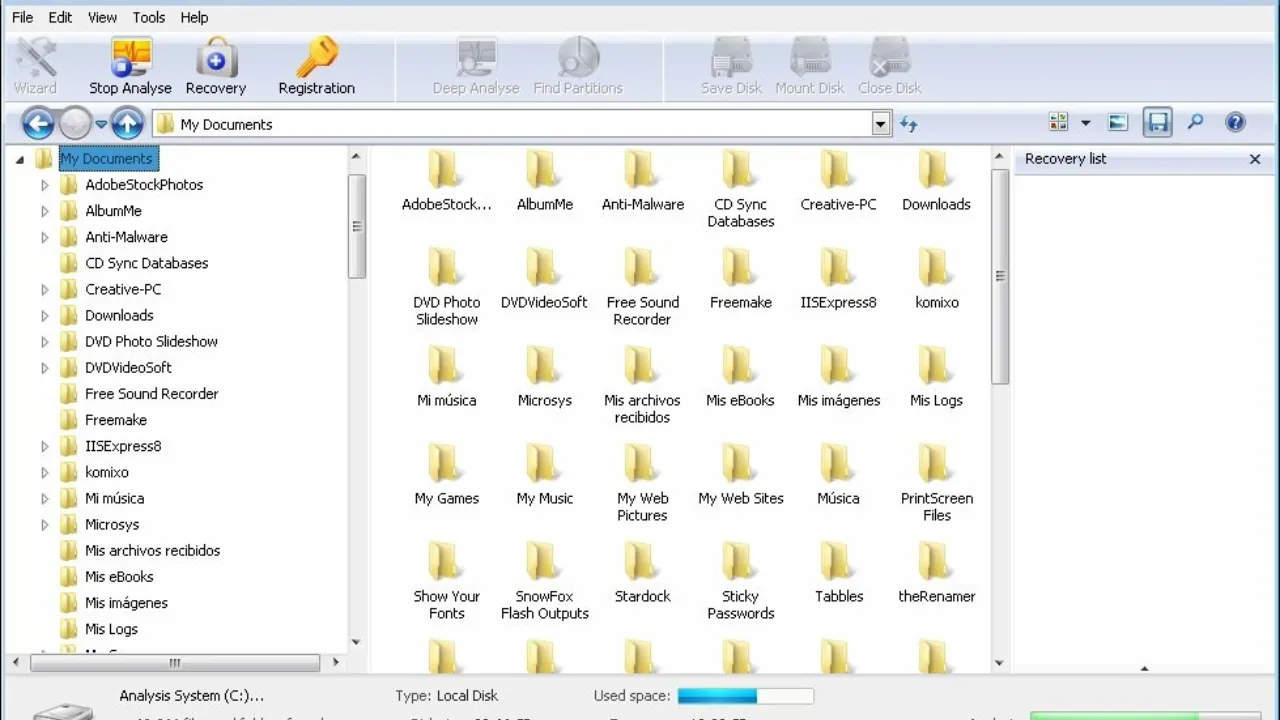
Task: Click the Deep Analyse toolbar icon
Action: pos(476,66)
